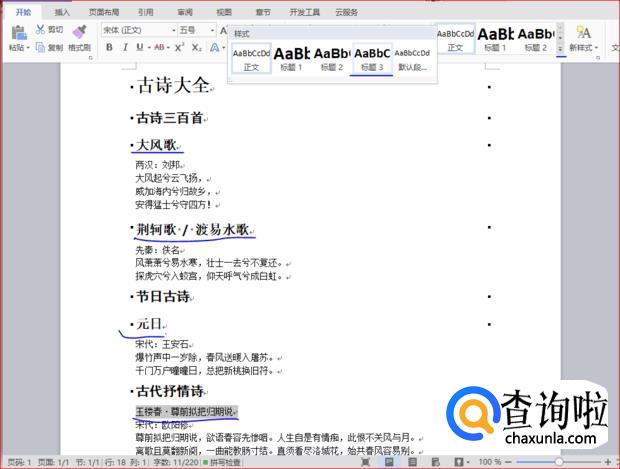Click the heading 节日古诗
This screenshot has height=469, width=620.
click(163, 296)
